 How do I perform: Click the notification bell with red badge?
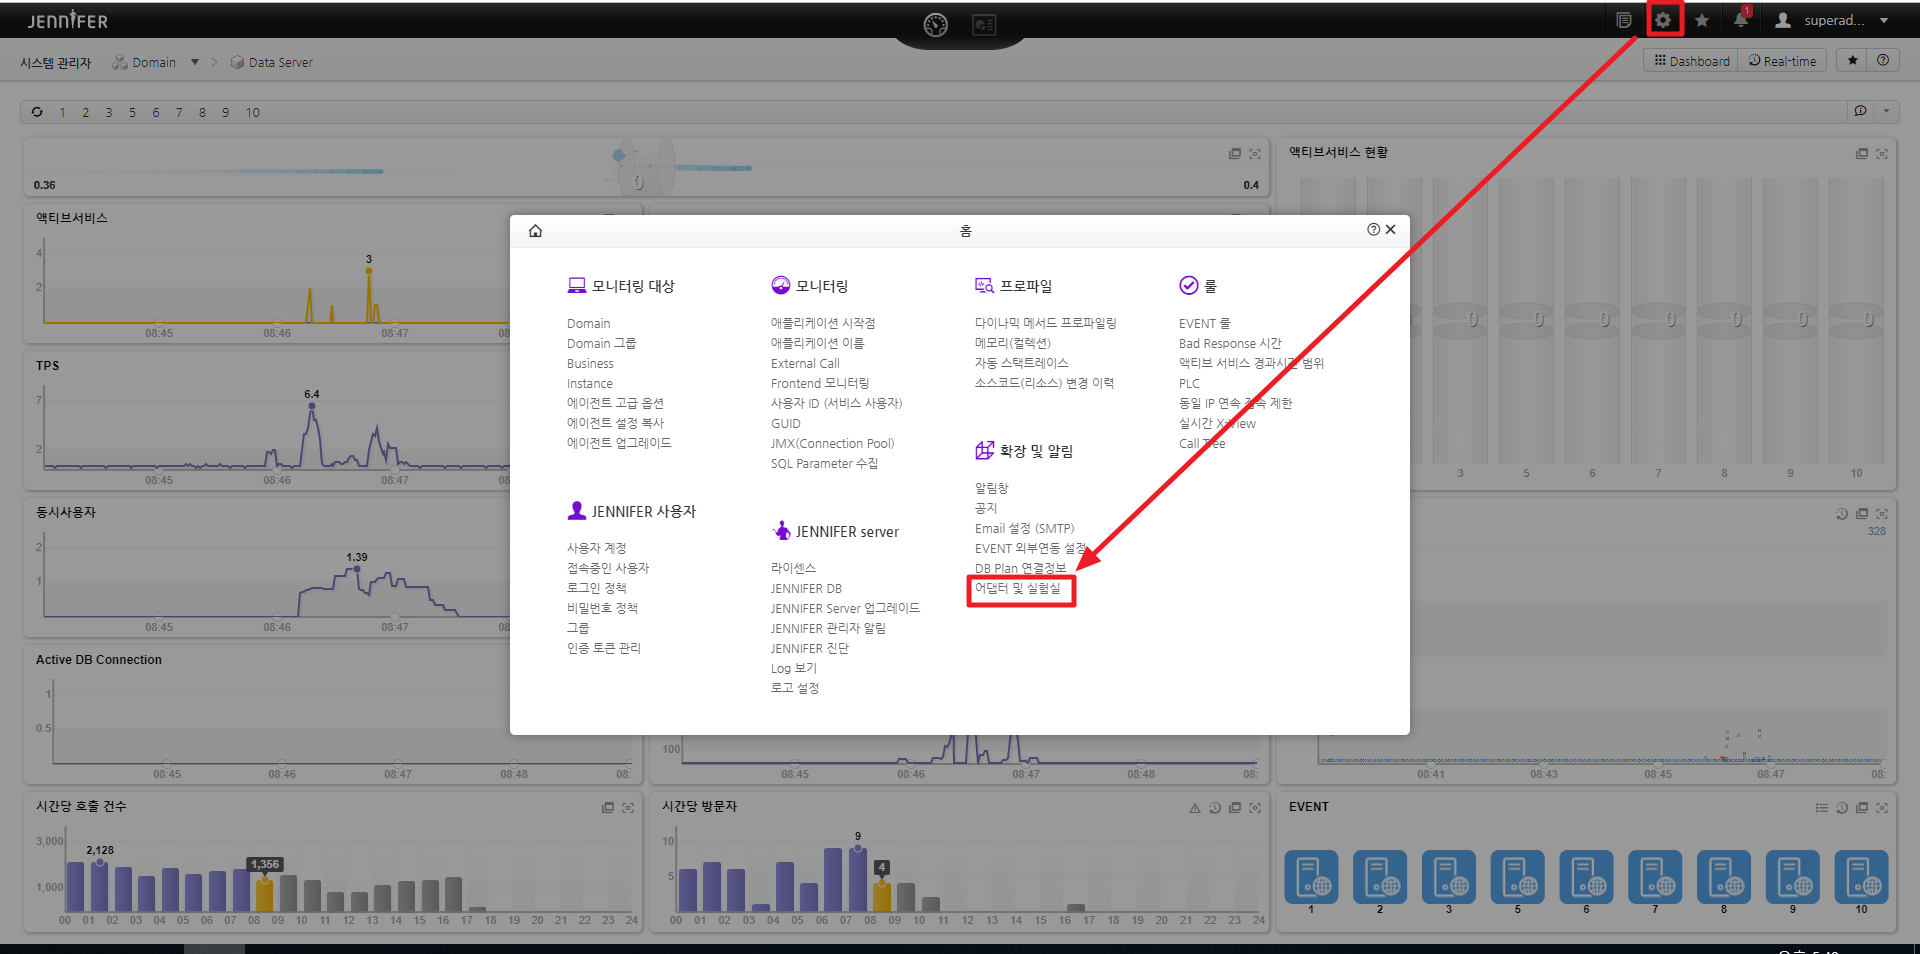point(1741,20)
